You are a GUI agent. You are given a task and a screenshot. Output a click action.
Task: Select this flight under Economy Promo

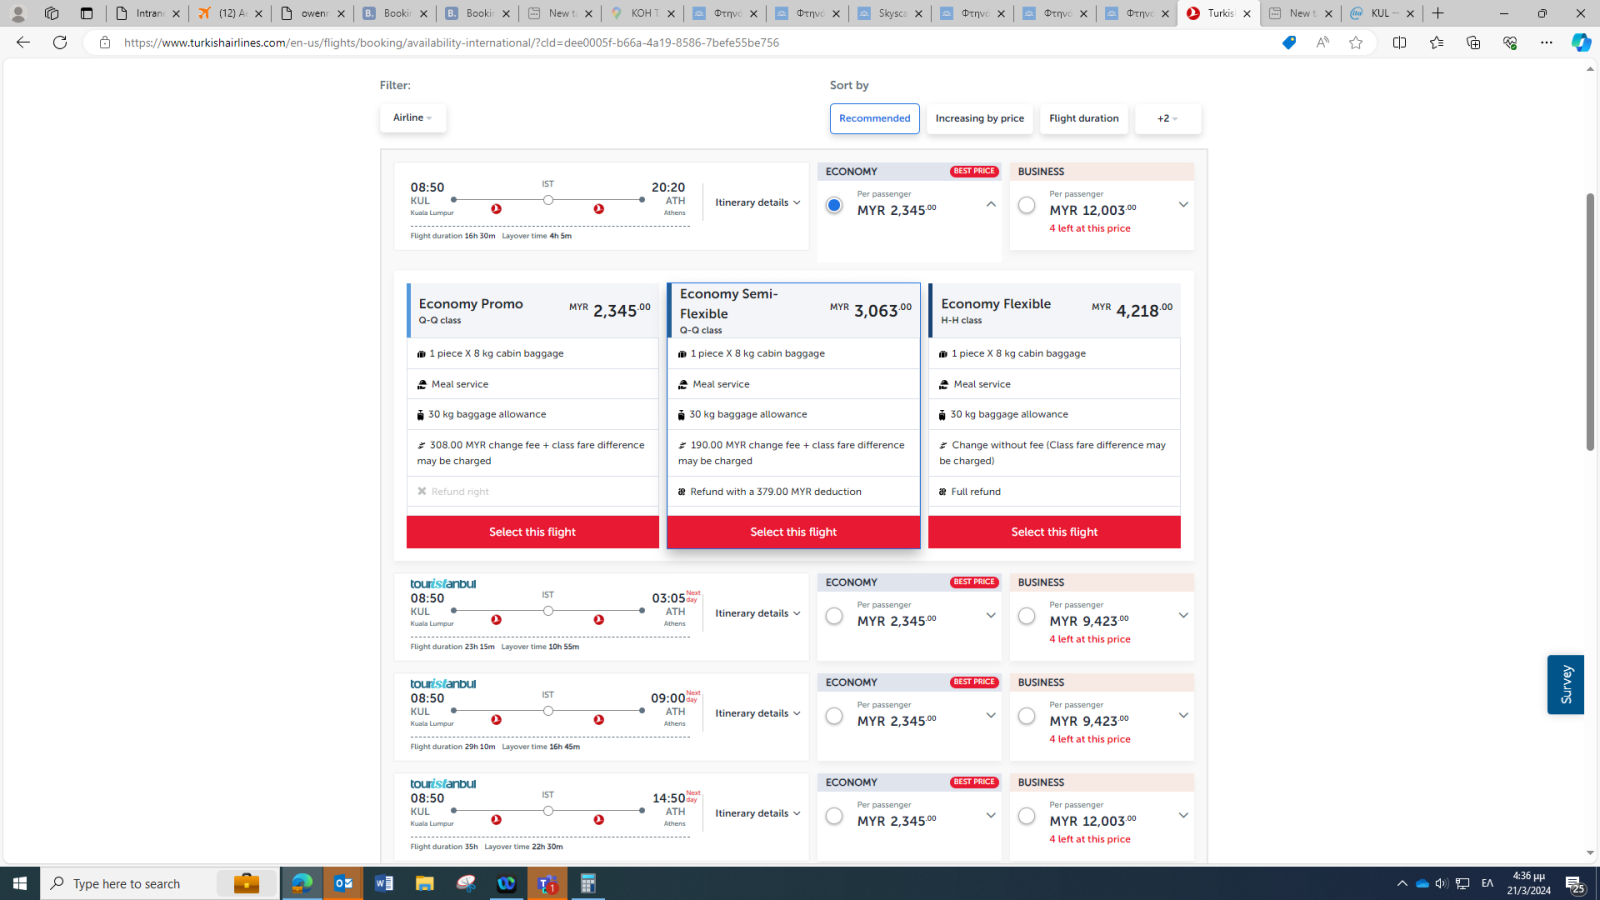coord(532,532)
